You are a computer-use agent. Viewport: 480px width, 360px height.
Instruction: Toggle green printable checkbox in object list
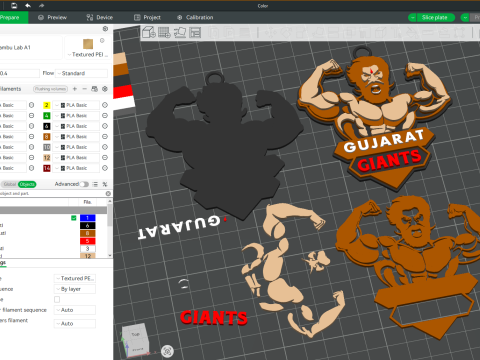pos(74,218)
